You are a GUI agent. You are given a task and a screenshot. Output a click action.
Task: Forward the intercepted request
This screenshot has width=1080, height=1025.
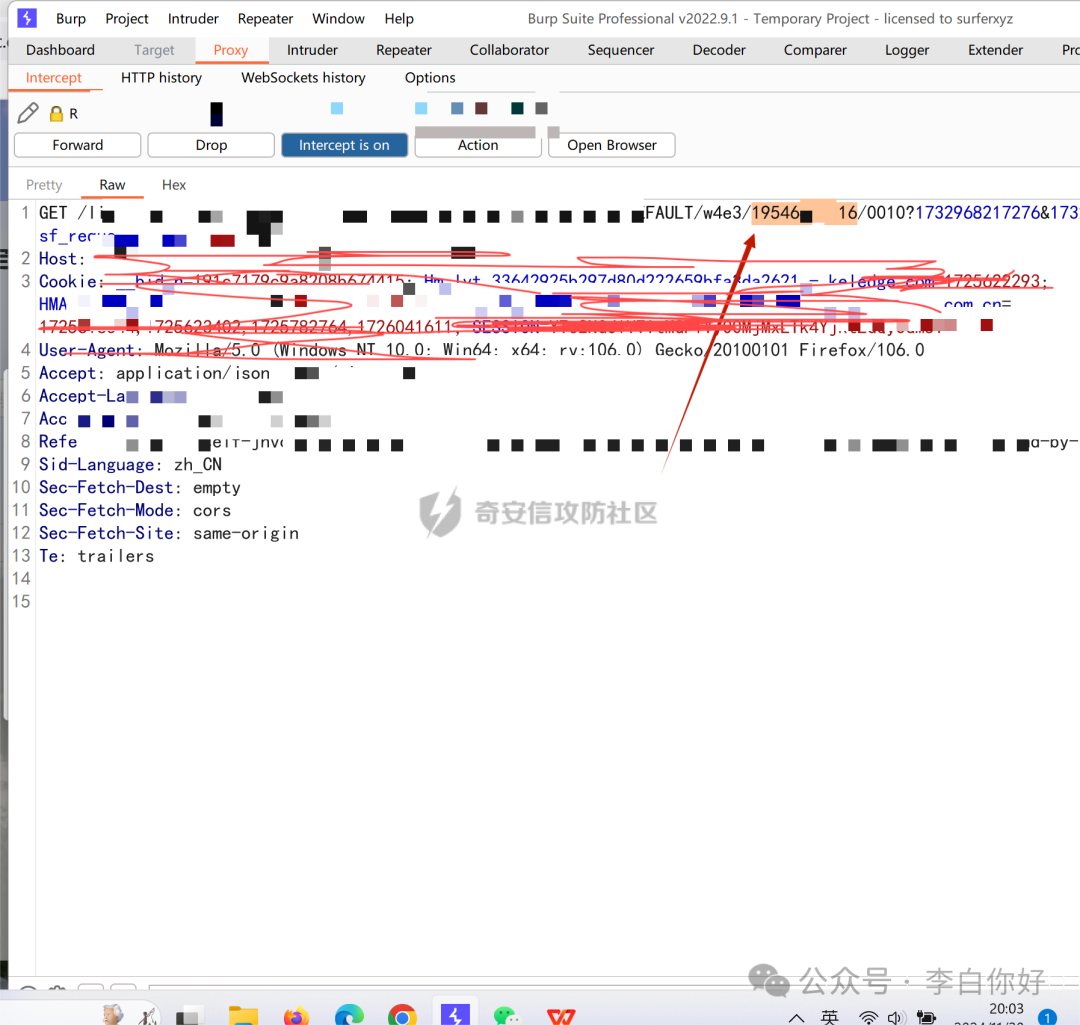pos(78,145)
